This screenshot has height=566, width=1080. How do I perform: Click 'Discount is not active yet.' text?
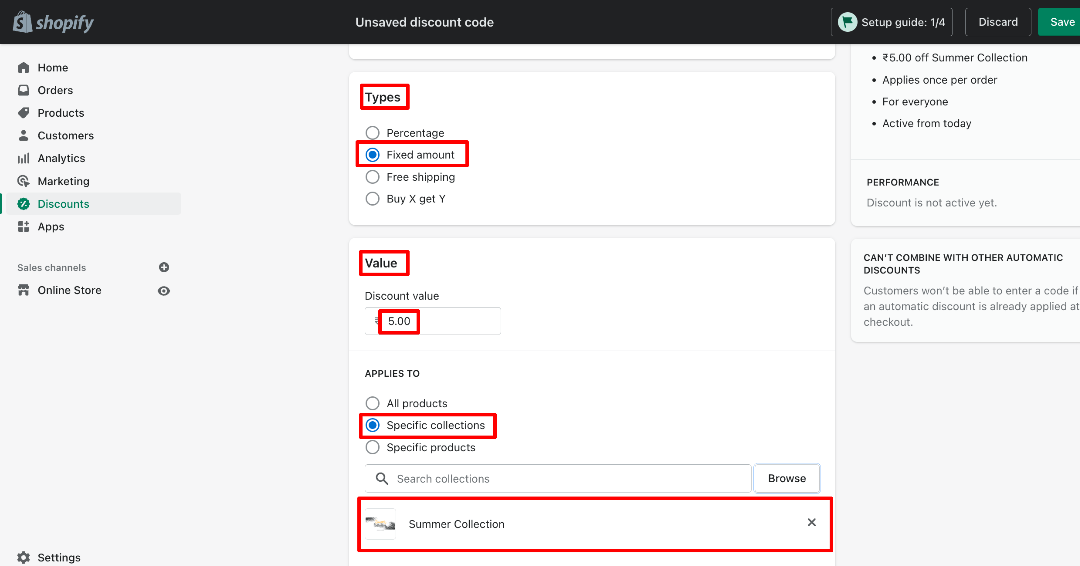[x=931, y=203]
